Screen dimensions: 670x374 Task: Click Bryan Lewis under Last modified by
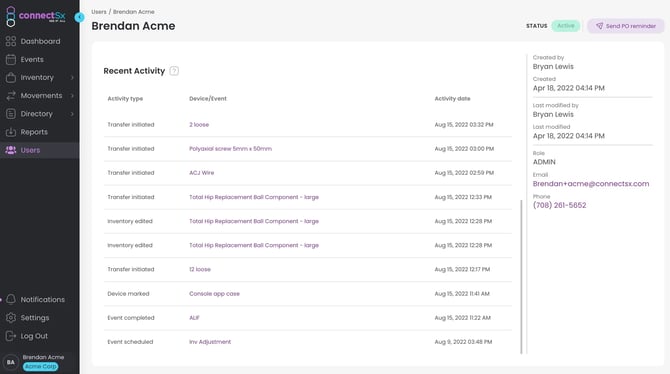point(553,115)
